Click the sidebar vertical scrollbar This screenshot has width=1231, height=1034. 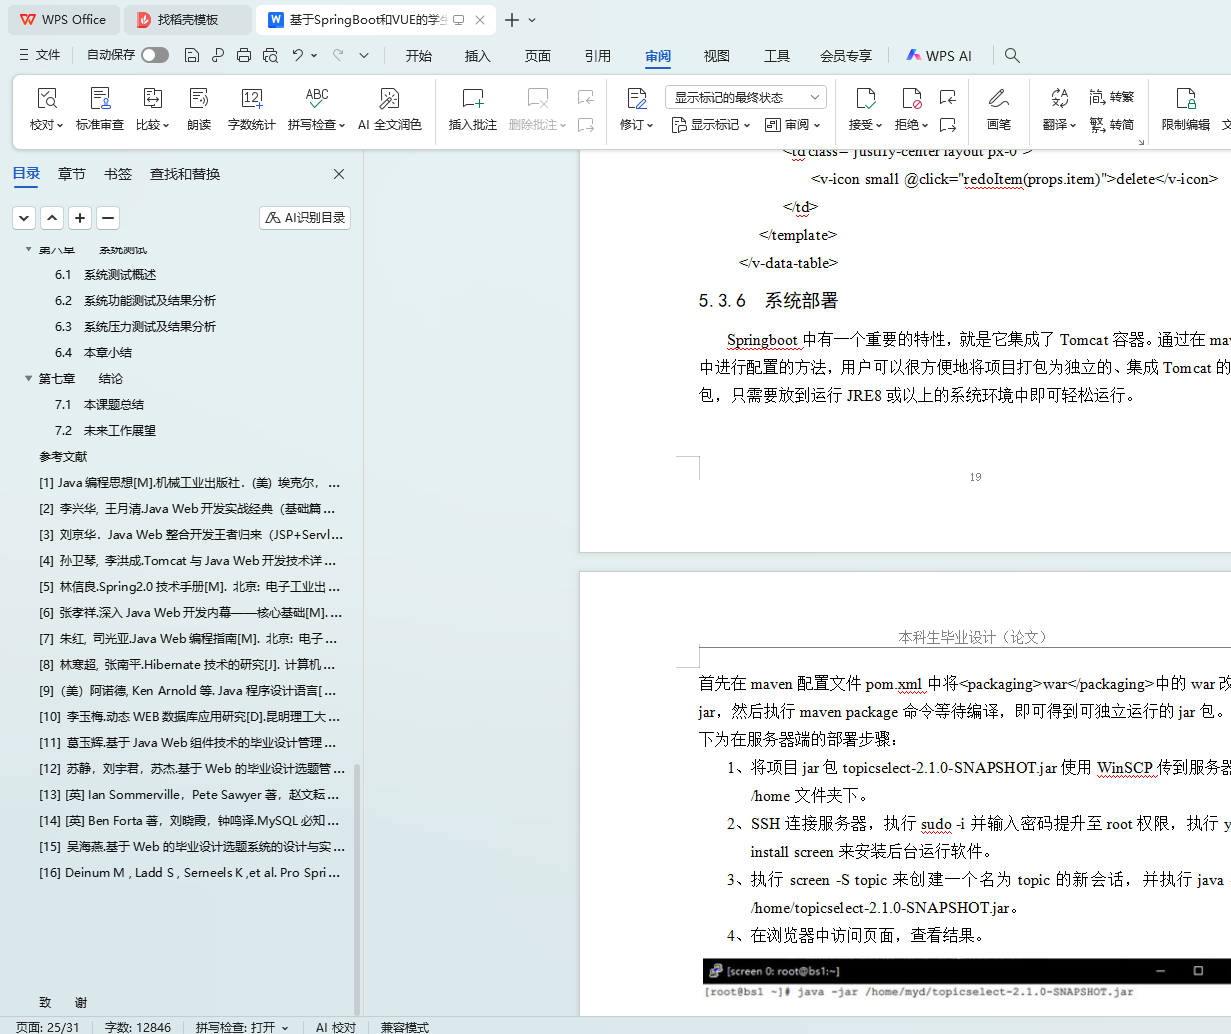tap(357, 880)
